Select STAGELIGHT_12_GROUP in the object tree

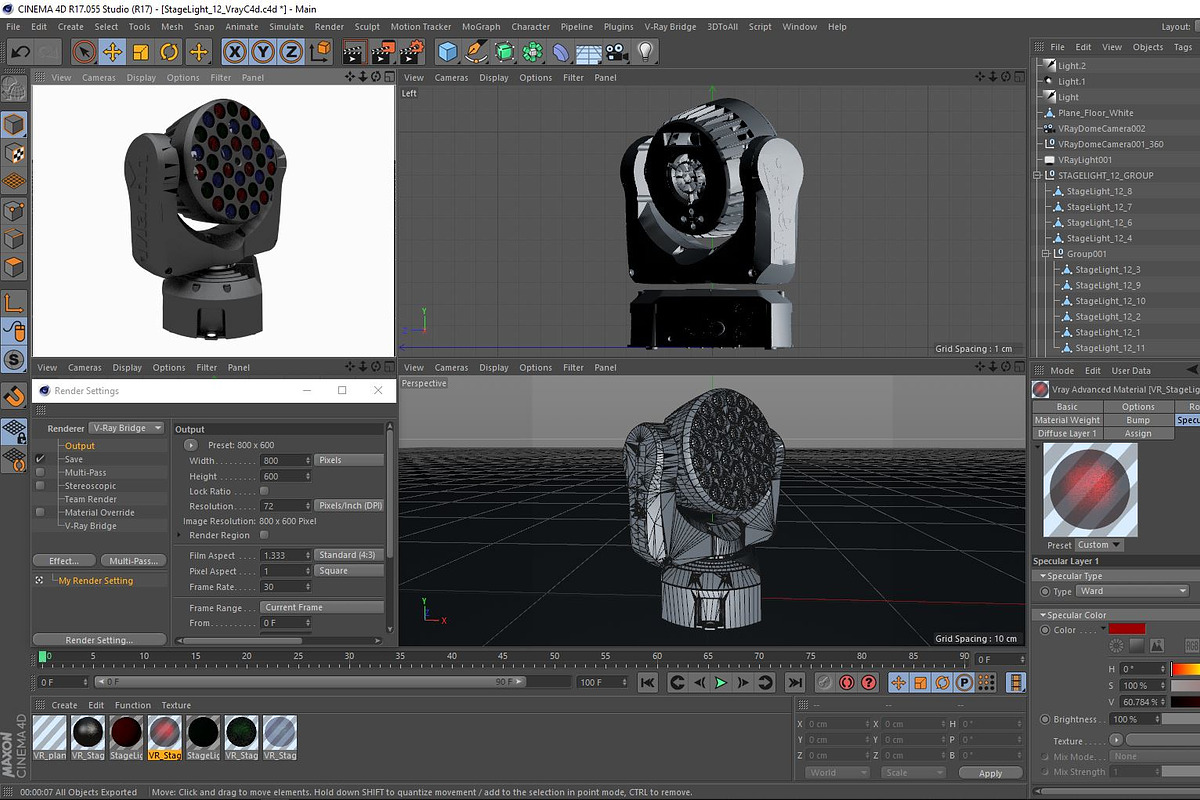pyautogui.click(x=1105, y=175)
